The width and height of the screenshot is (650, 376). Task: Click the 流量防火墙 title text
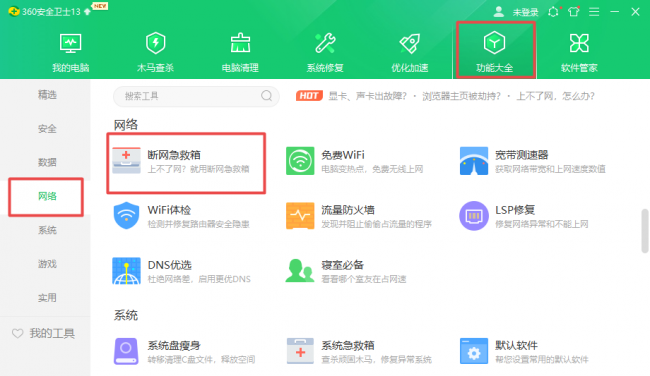click(348, 210)
